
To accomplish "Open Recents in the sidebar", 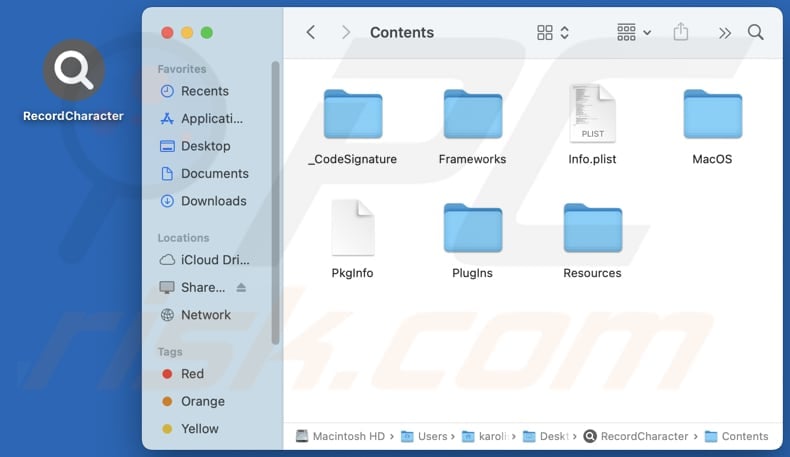I will (194, 91).
